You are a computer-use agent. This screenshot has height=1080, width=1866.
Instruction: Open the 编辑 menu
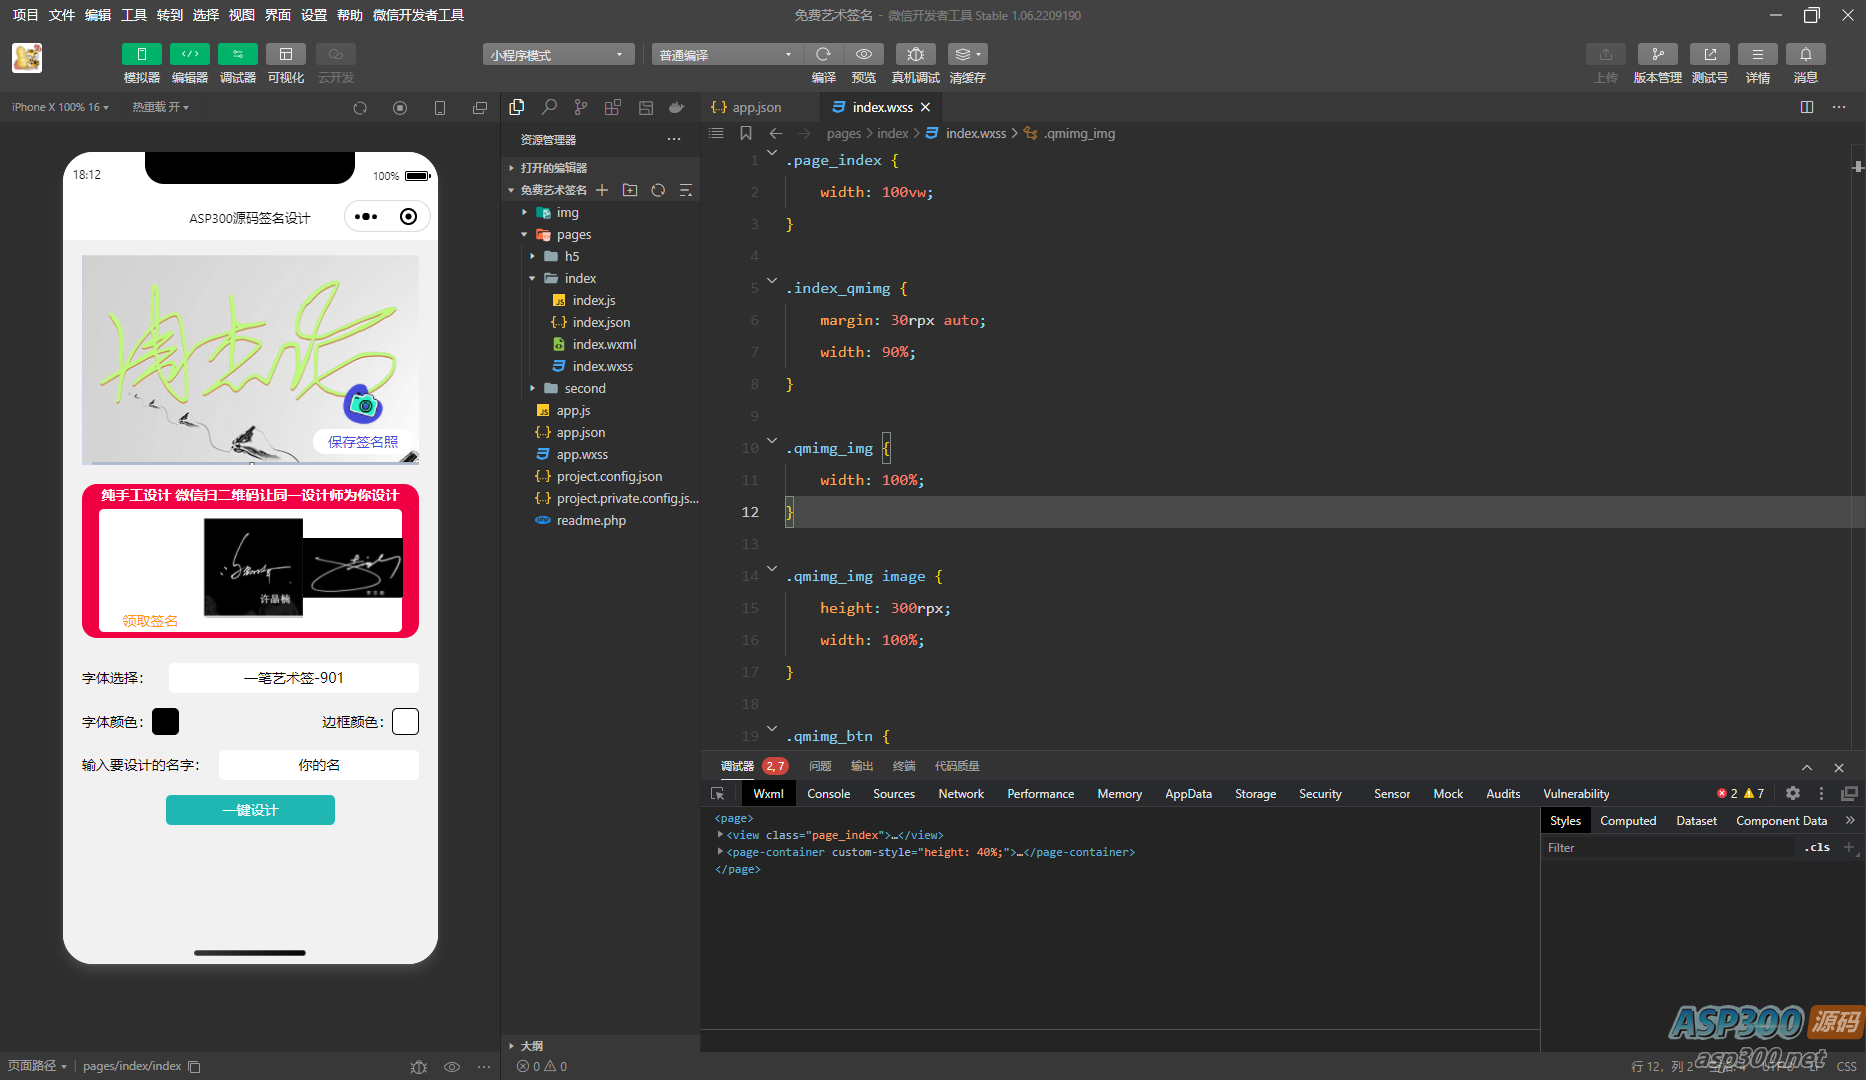pos(98,15)
